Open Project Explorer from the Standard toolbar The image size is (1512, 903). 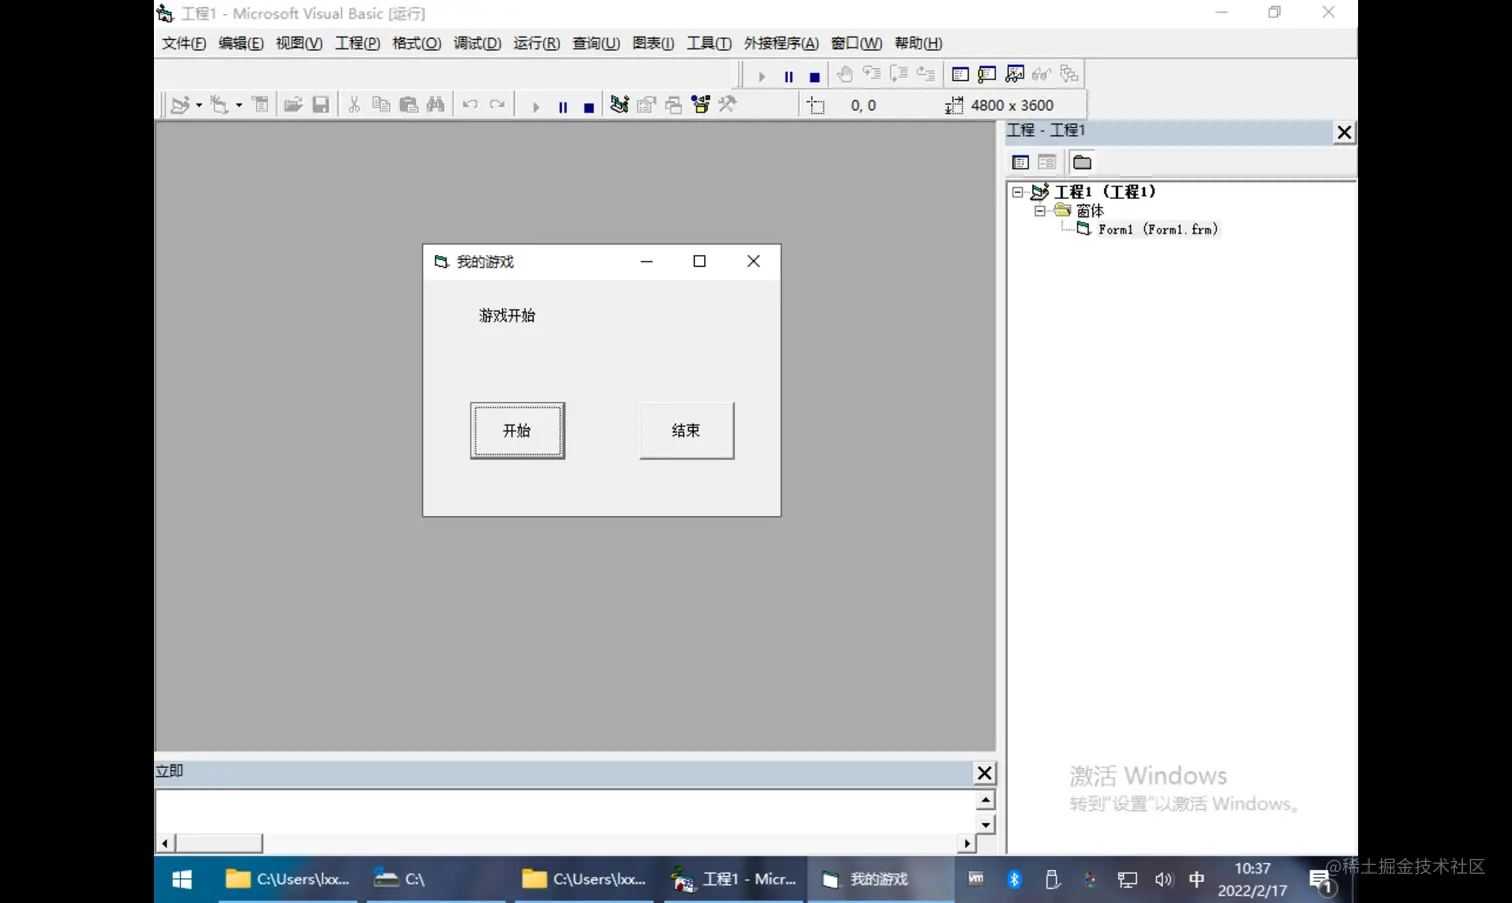pos(619,105)
